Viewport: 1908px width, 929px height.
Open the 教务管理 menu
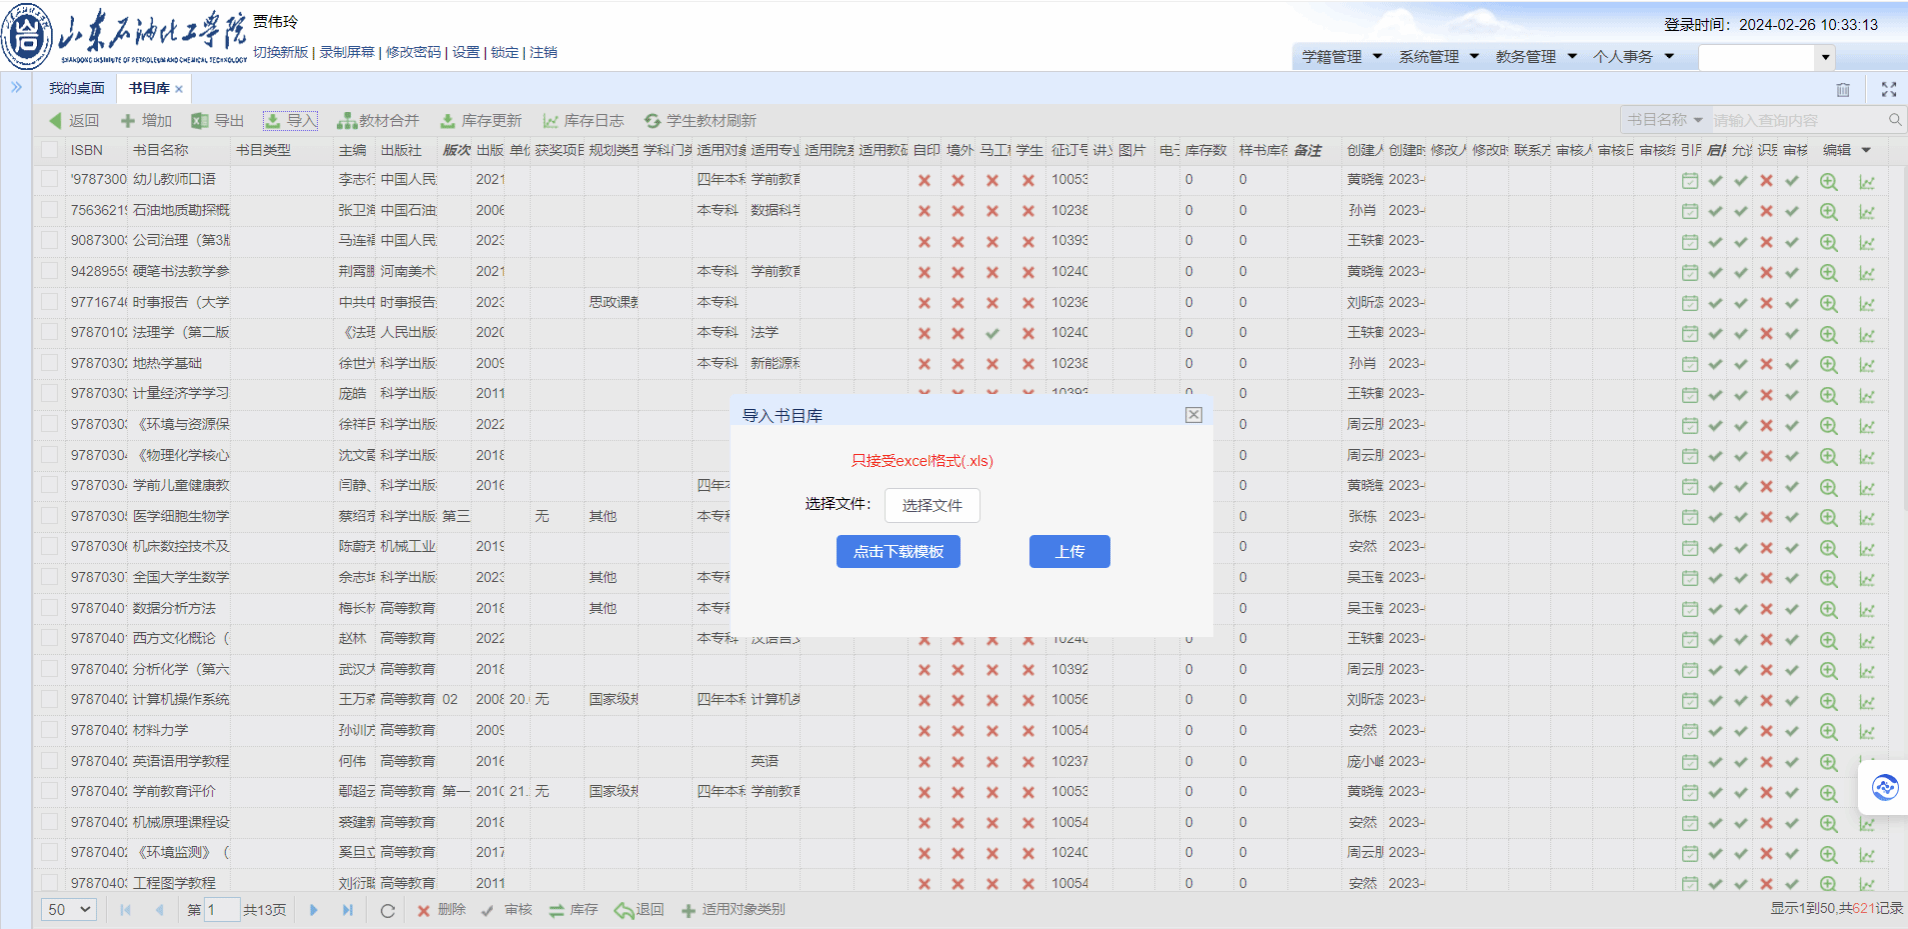point(1535,57)
